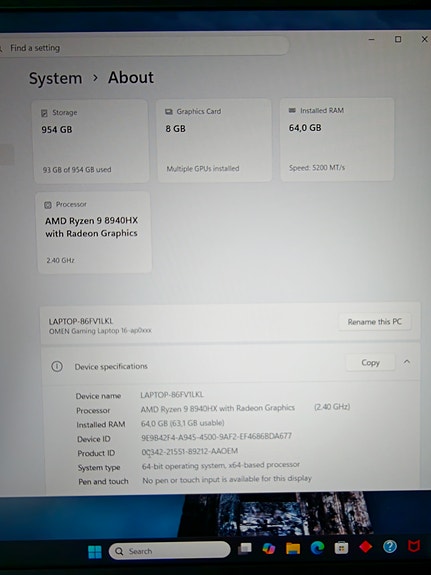Launch Microsoft Edge from the taskbar

317,548
